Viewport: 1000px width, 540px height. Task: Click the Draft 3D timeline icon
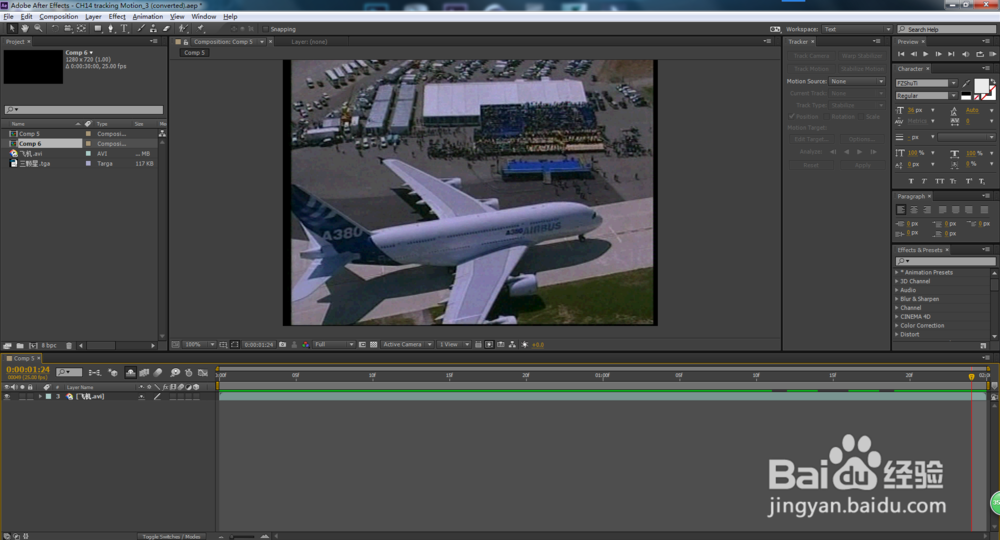click(x=113, y=372)
